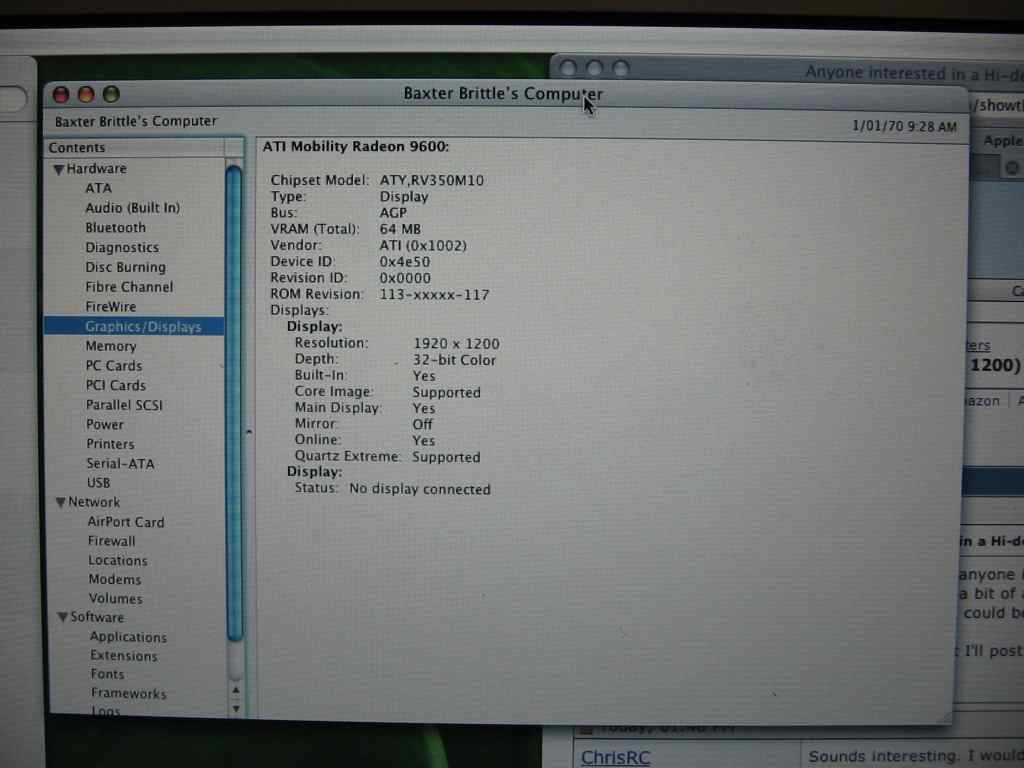Click the No display connected status text
The image size is (1024, 768).
[420, 489]
